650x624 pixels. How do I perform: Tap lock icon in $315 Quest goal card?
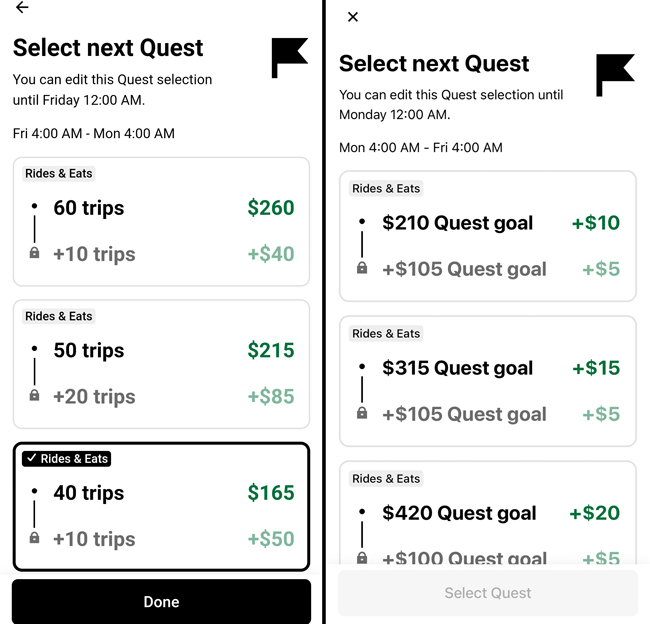click(362, 413)
